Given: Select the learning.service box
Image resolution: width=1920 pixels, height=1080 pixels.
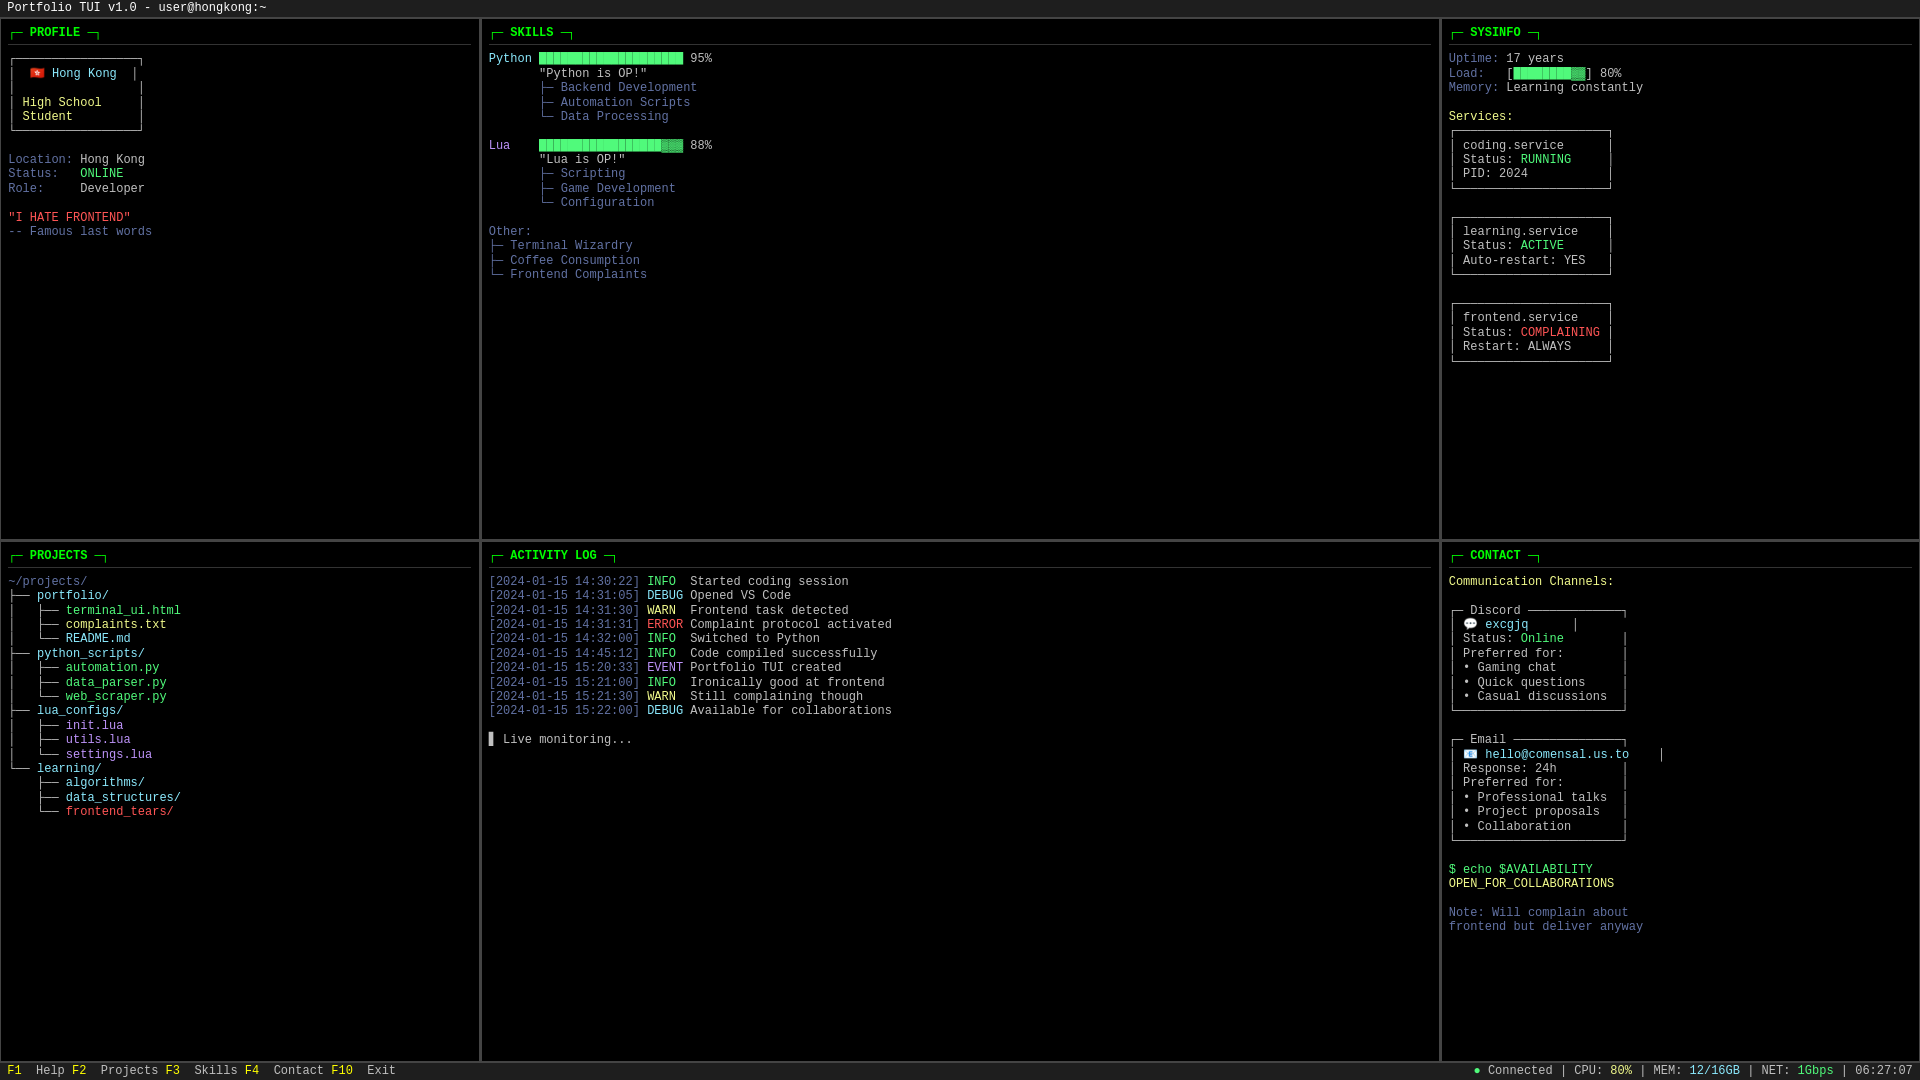Looking at the screenshot, I should click(x=1531, y=246).
